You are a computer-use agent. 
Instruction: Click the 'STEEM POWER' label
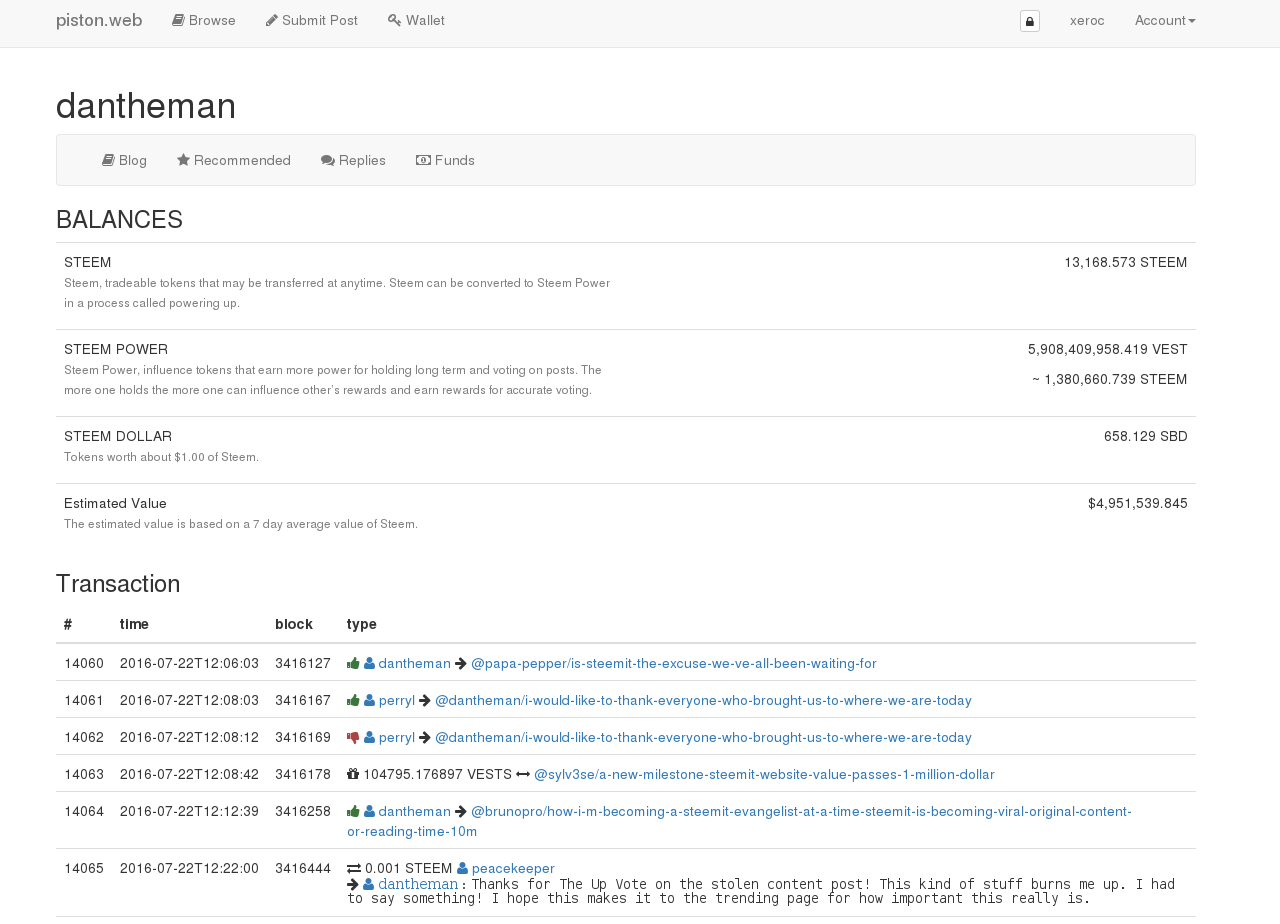[116, 350]
